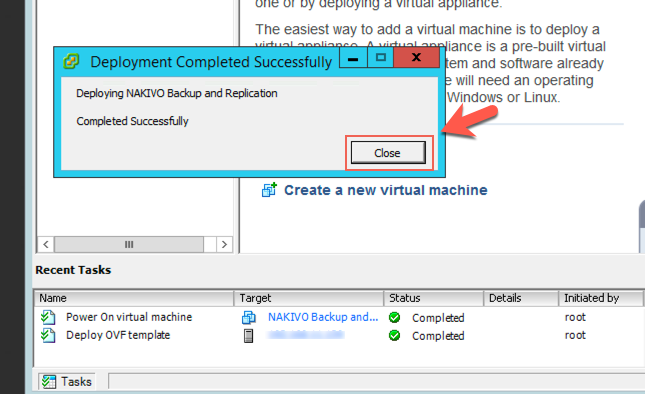Viewport: 645px width, 394px height.
Task: Open the NAKIVO Backup and... target link
Action: point(323,317)
